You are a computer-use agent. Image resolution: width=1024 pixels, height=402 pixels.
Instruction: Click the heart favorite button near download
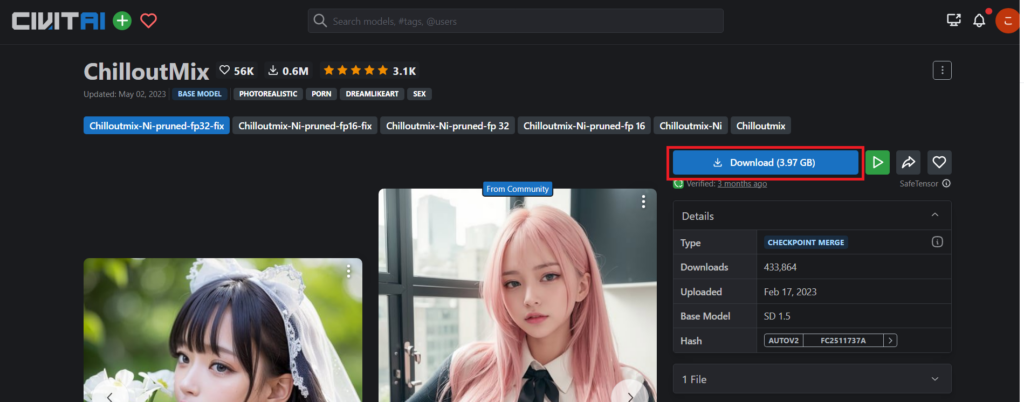point(939,162)
